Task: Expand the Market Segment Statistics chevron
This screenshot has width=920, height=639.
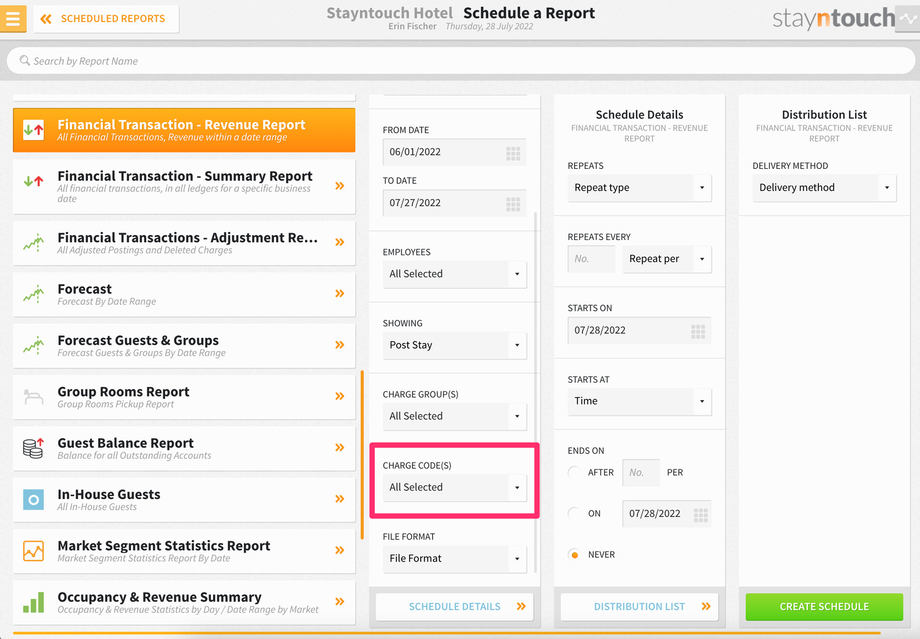Action: tap(340, 550)
